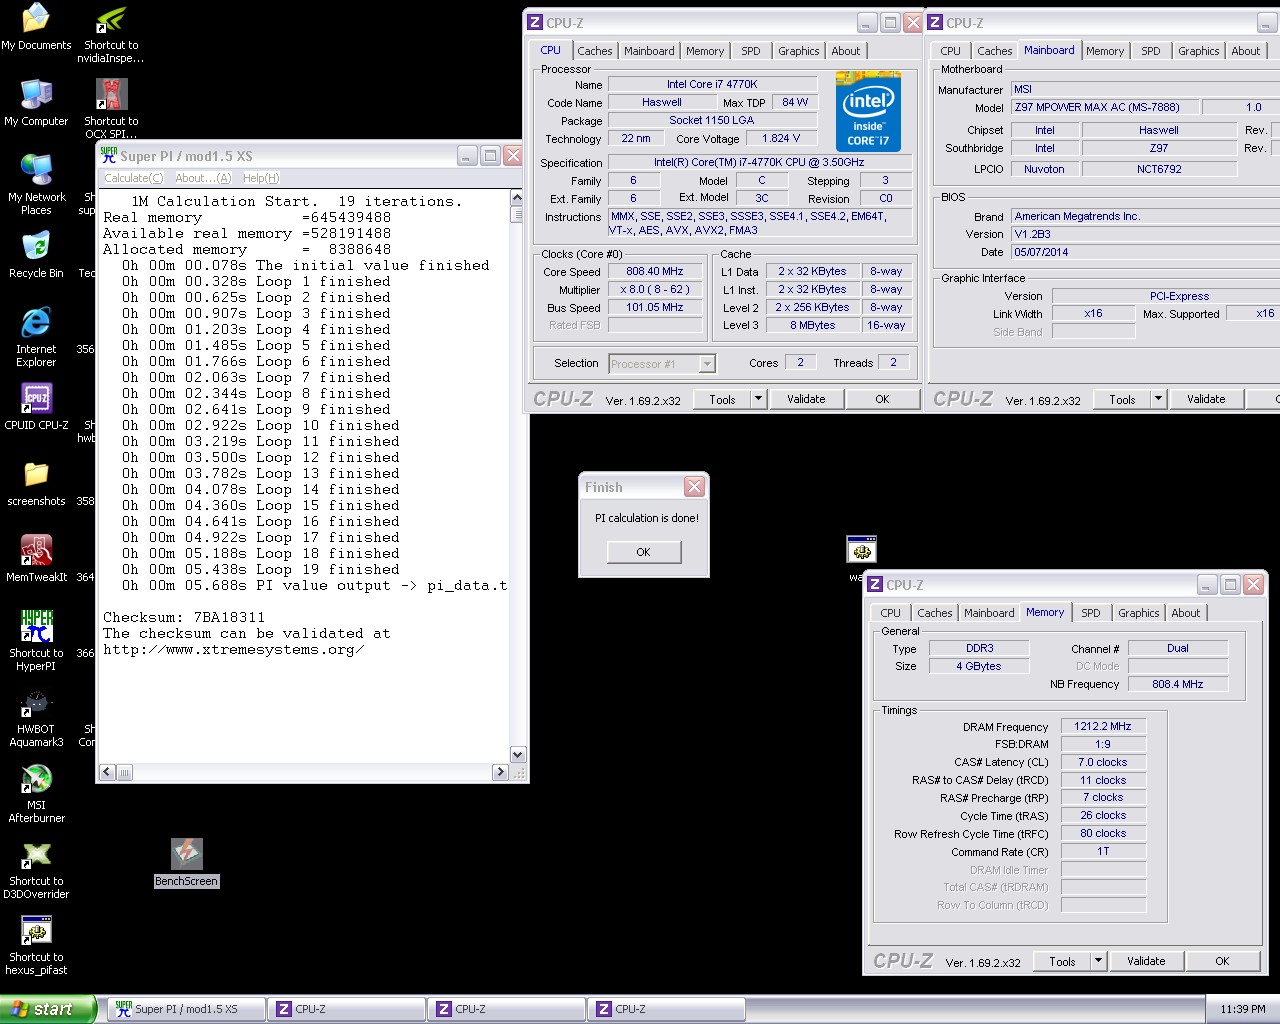Click the xtremesystems.org URL text
This screenshot has height=1024, width=1280.
[234, 650]
